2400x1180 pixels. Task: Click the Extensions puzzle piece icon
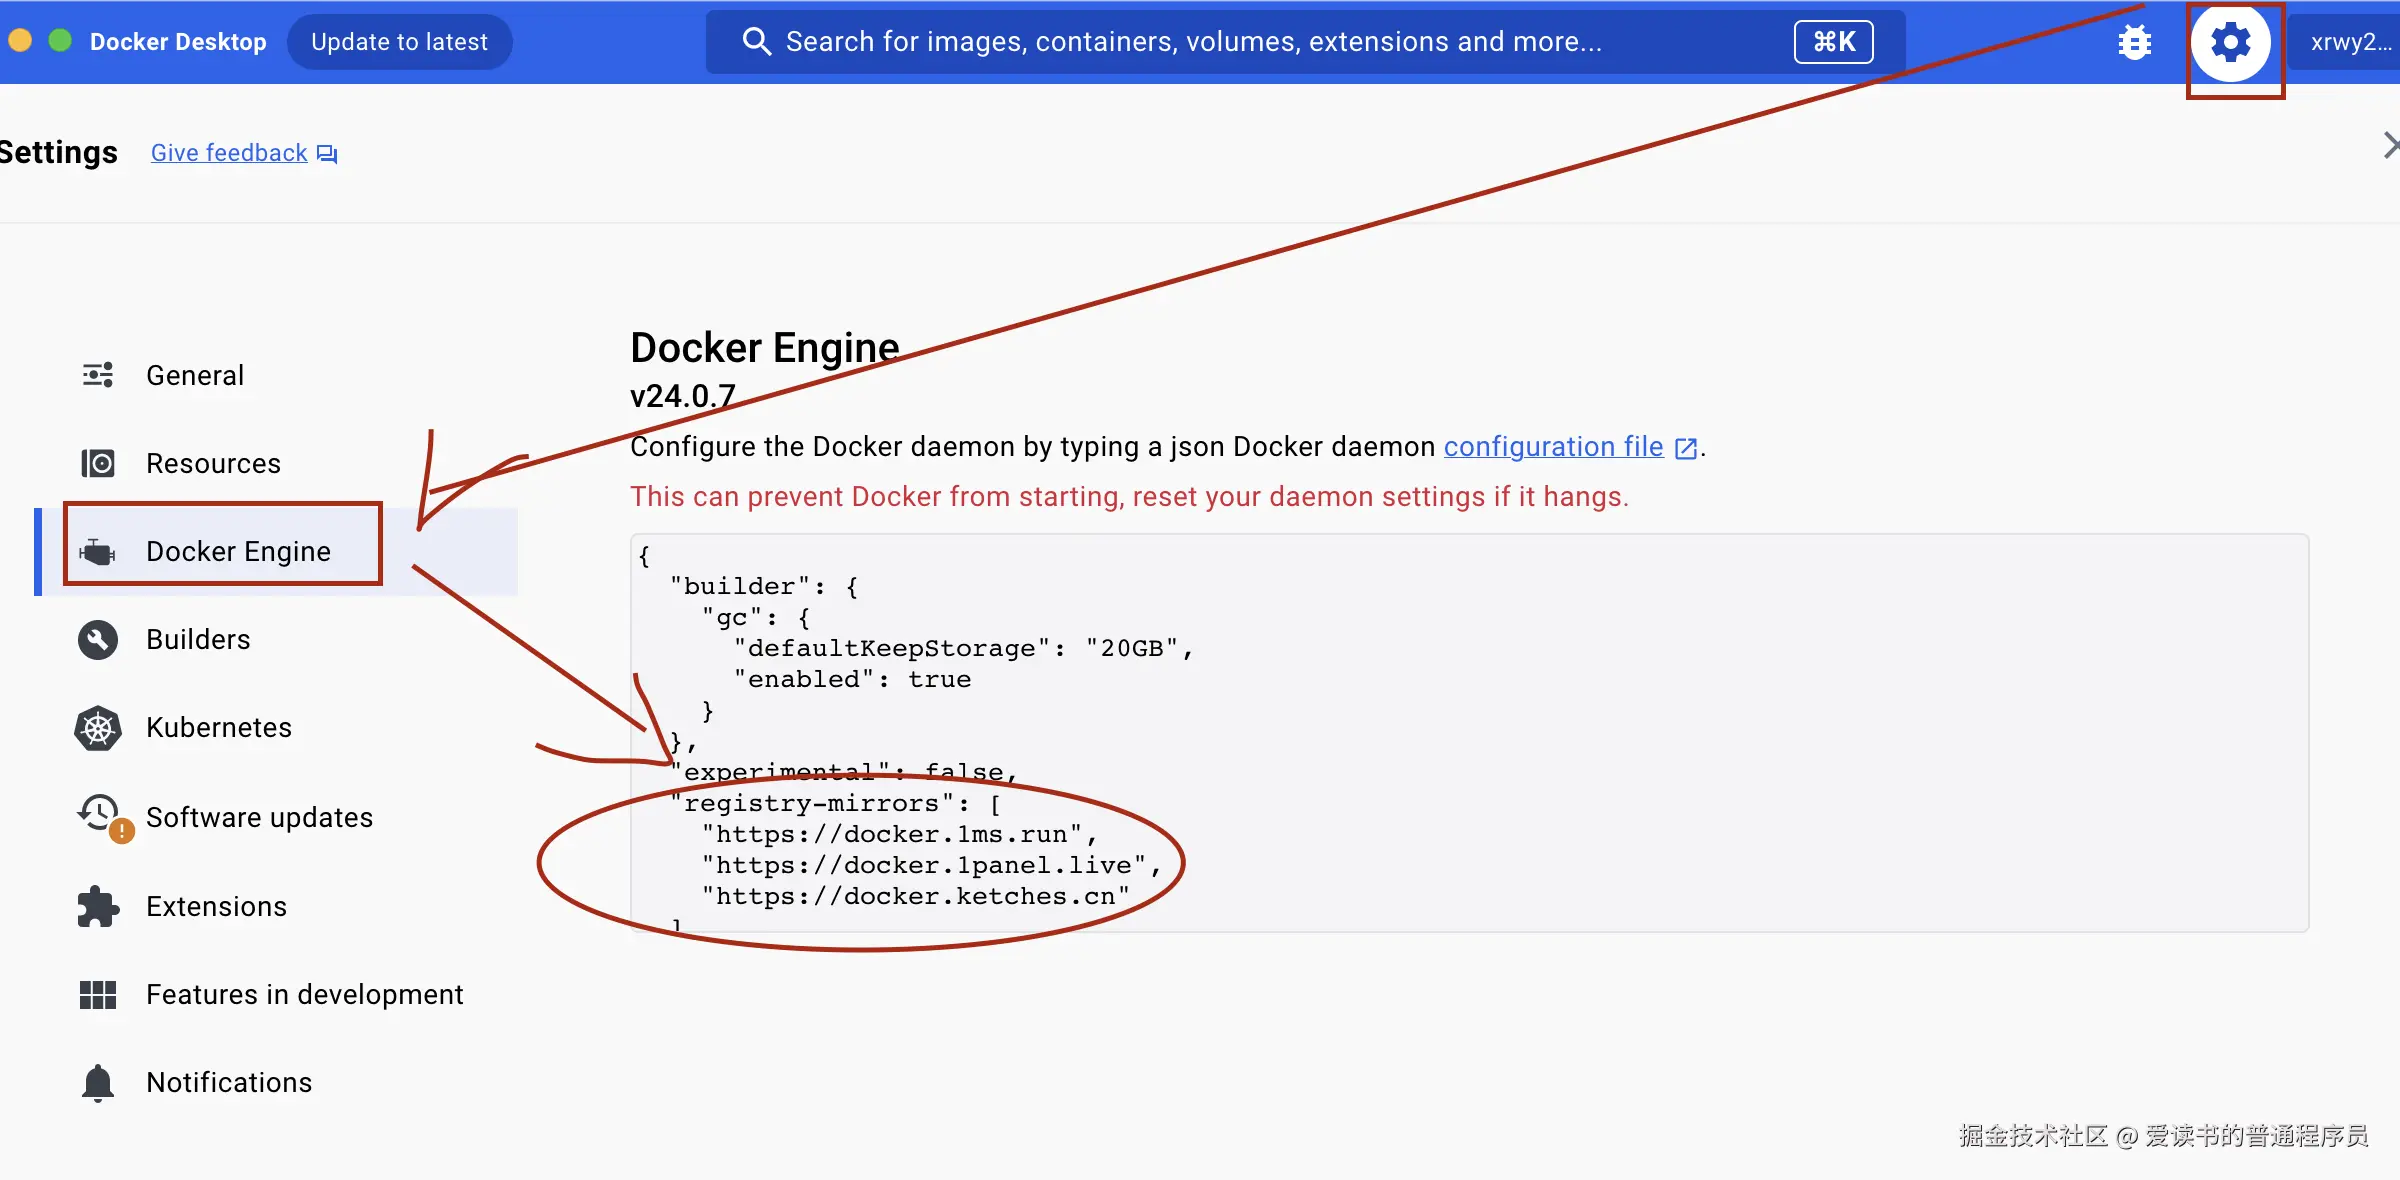click(x=98, y=906)
